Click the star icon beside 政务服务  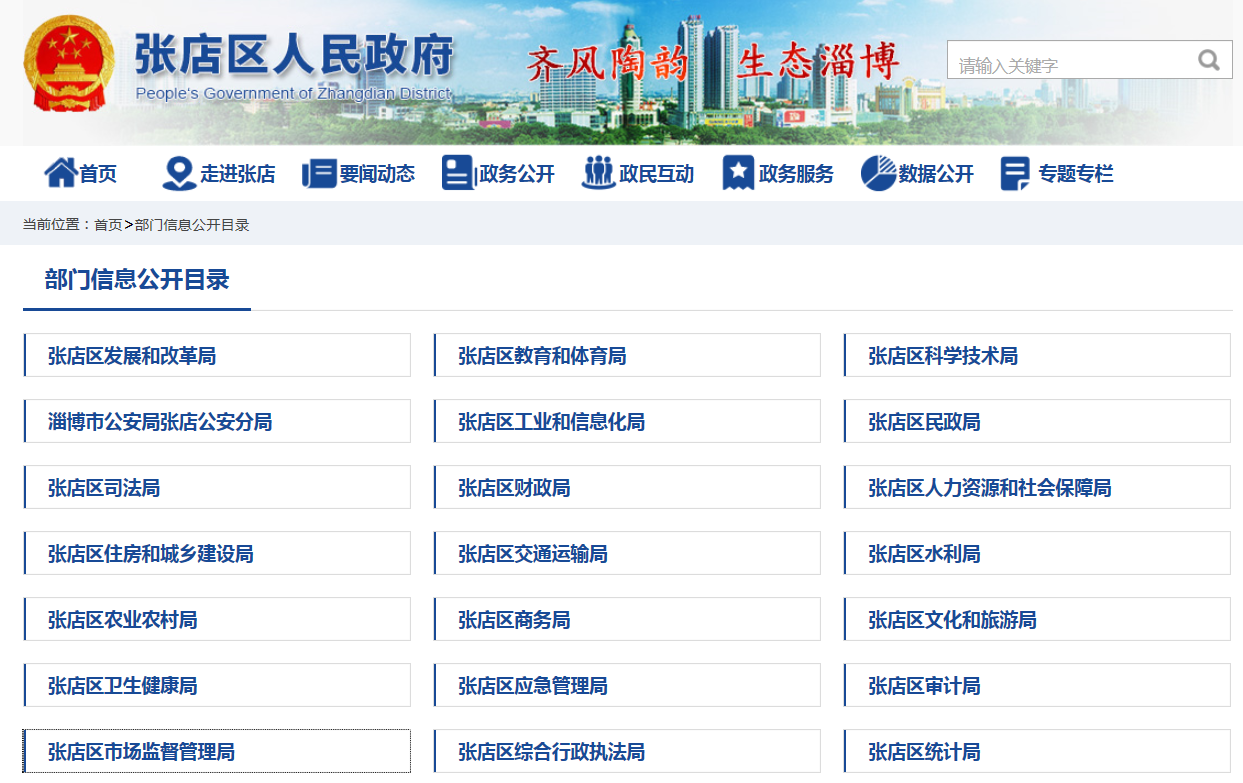point(738,173)
